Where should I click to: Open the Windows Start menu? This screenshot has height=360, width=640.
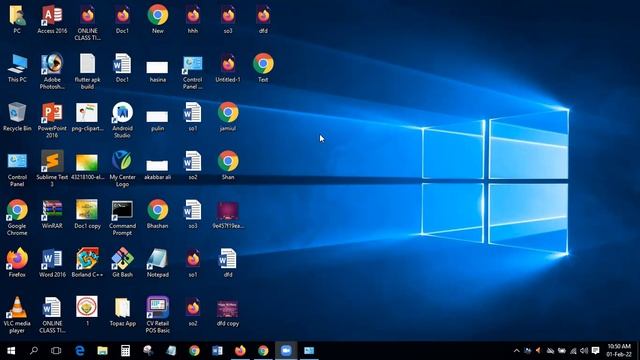click(11, 351)
